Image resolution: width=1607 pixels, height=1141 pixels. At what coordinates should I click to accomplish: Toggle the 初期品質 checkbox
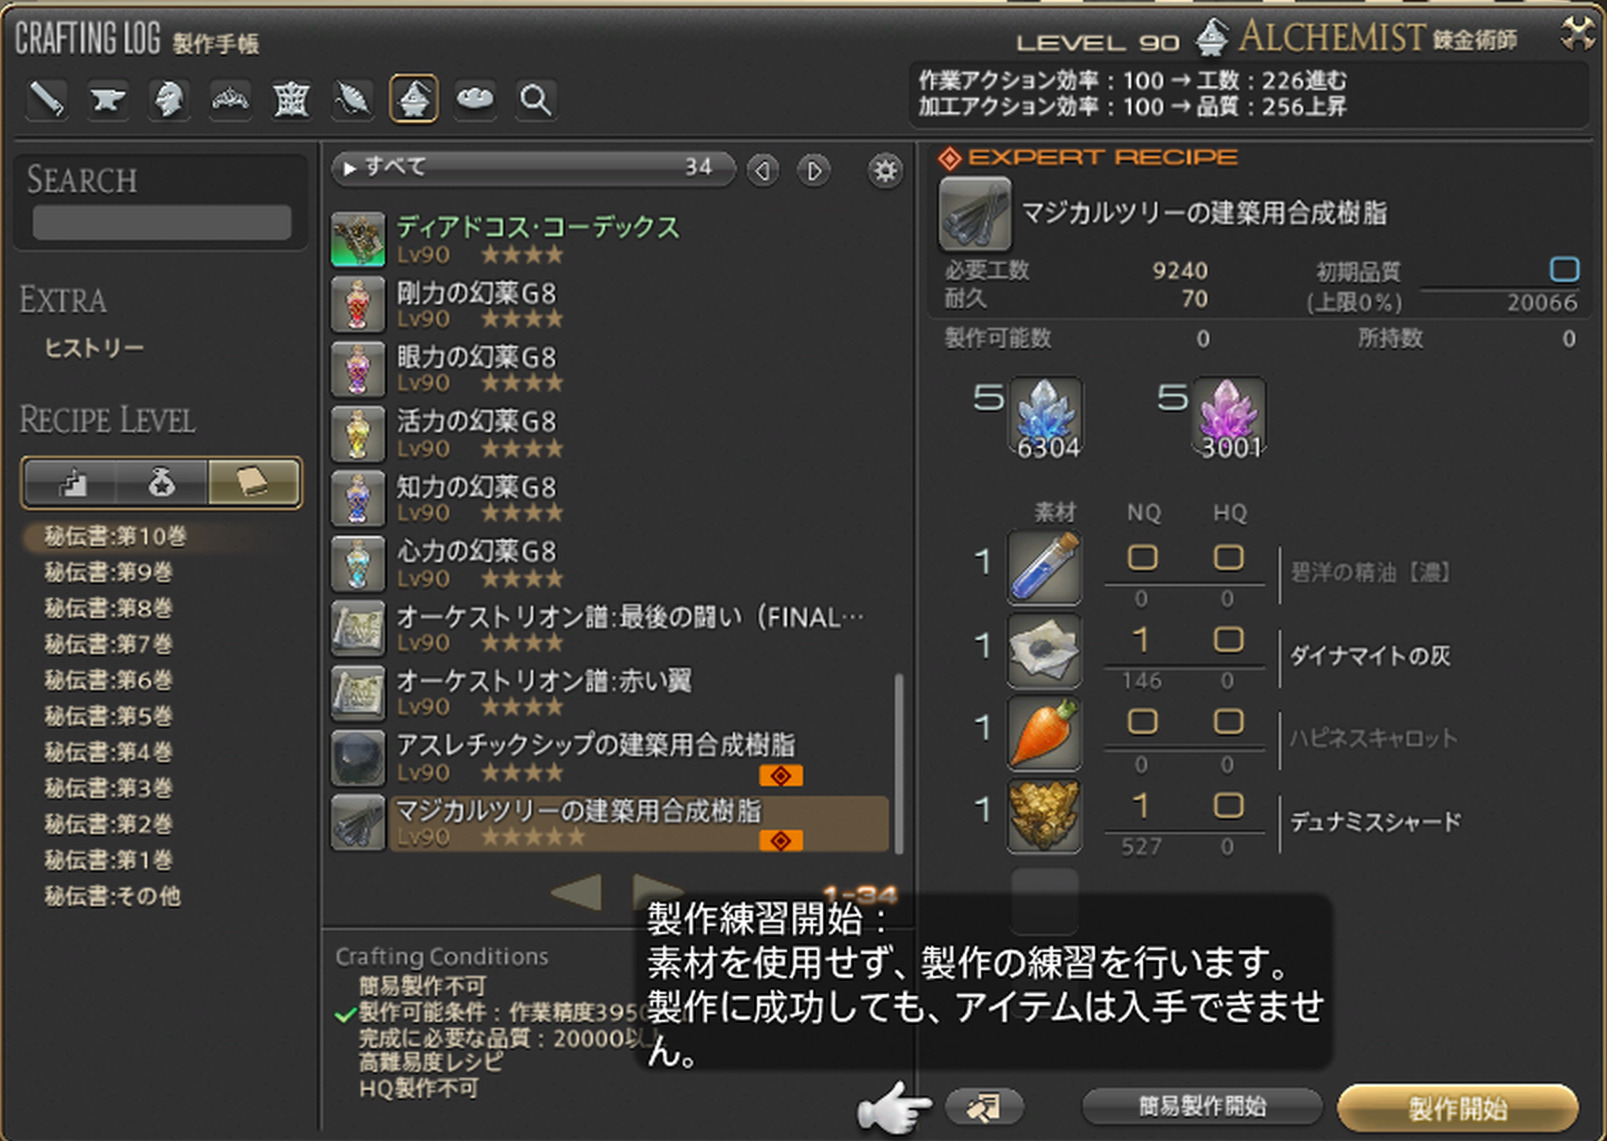(1564, 269)
